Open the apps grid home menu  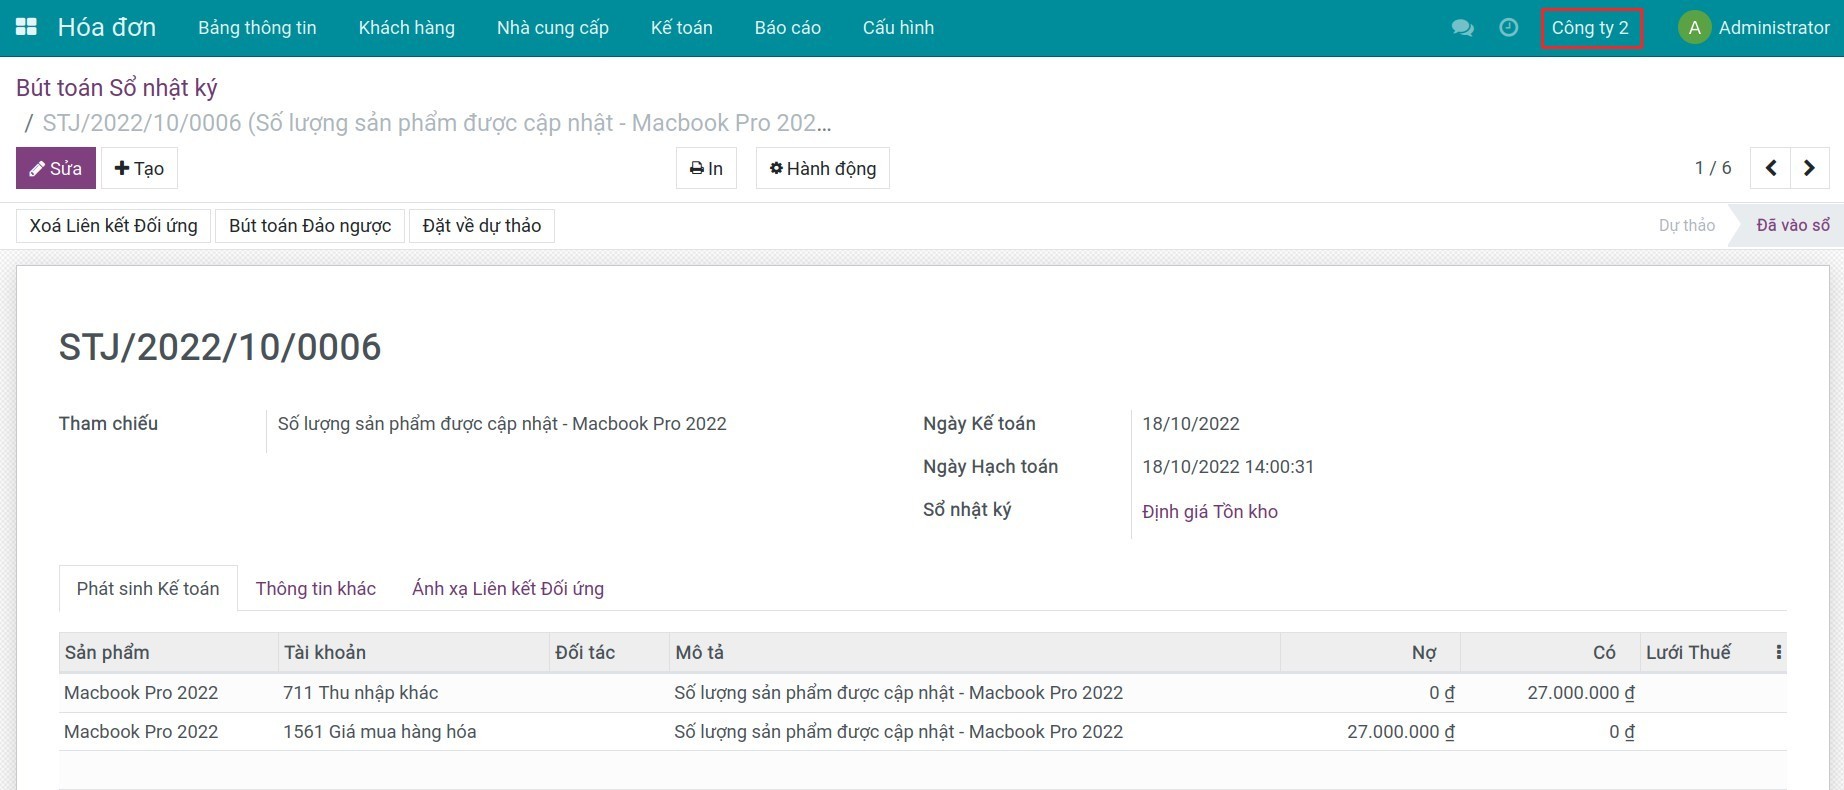tap(26, 27)
